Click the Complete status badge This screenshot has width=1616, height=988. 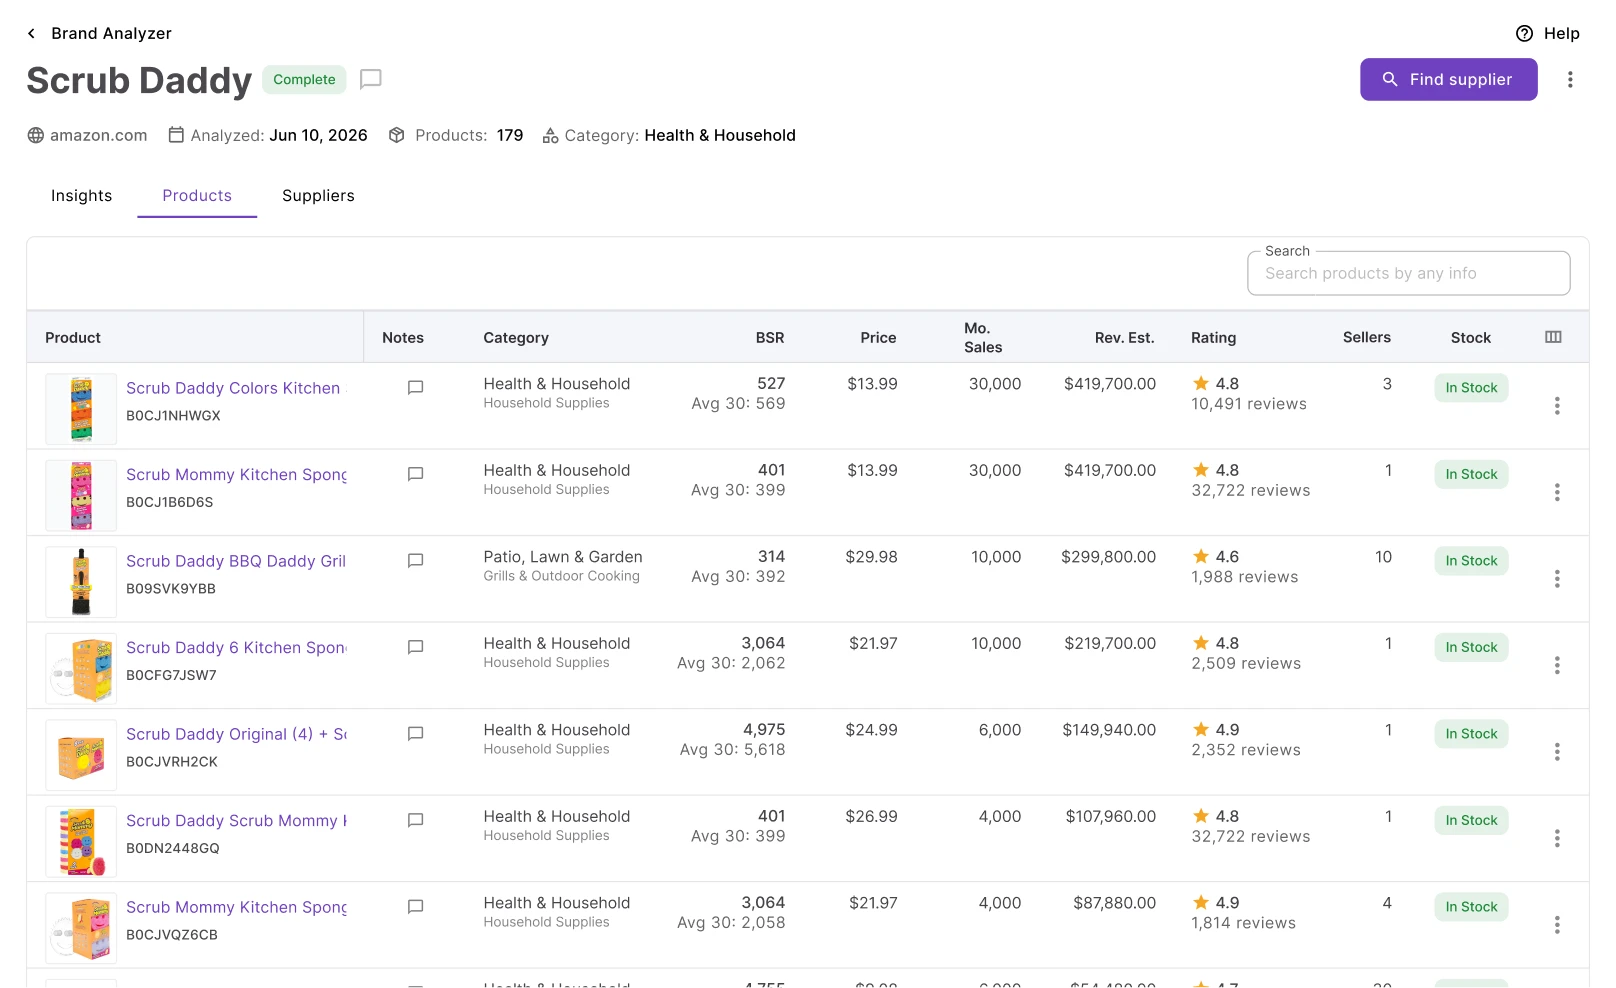[x=304, y=79]
